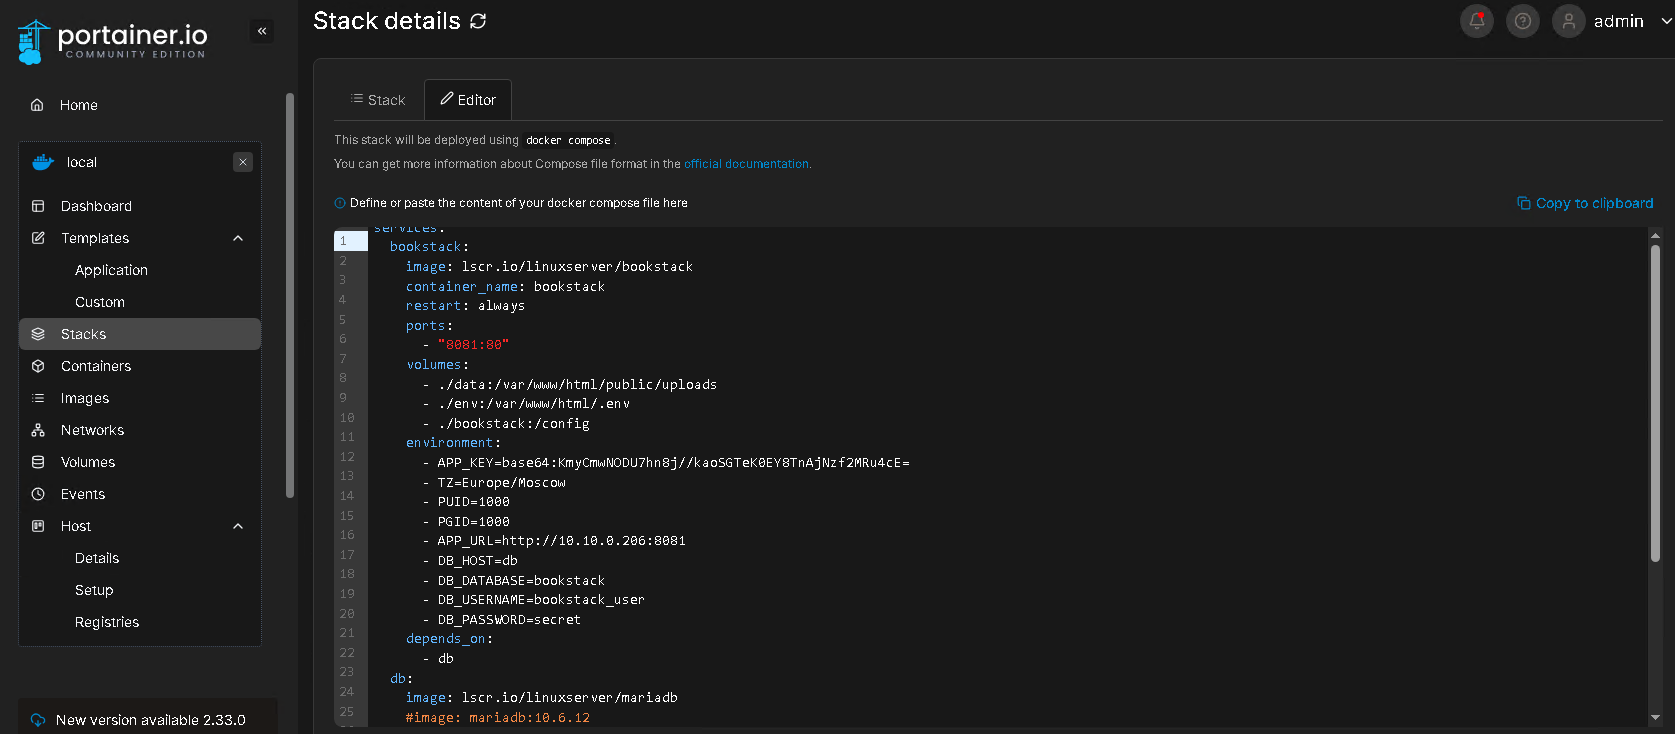Click the Host server icon
The image size is (1675, 734).
pos(38,526)
